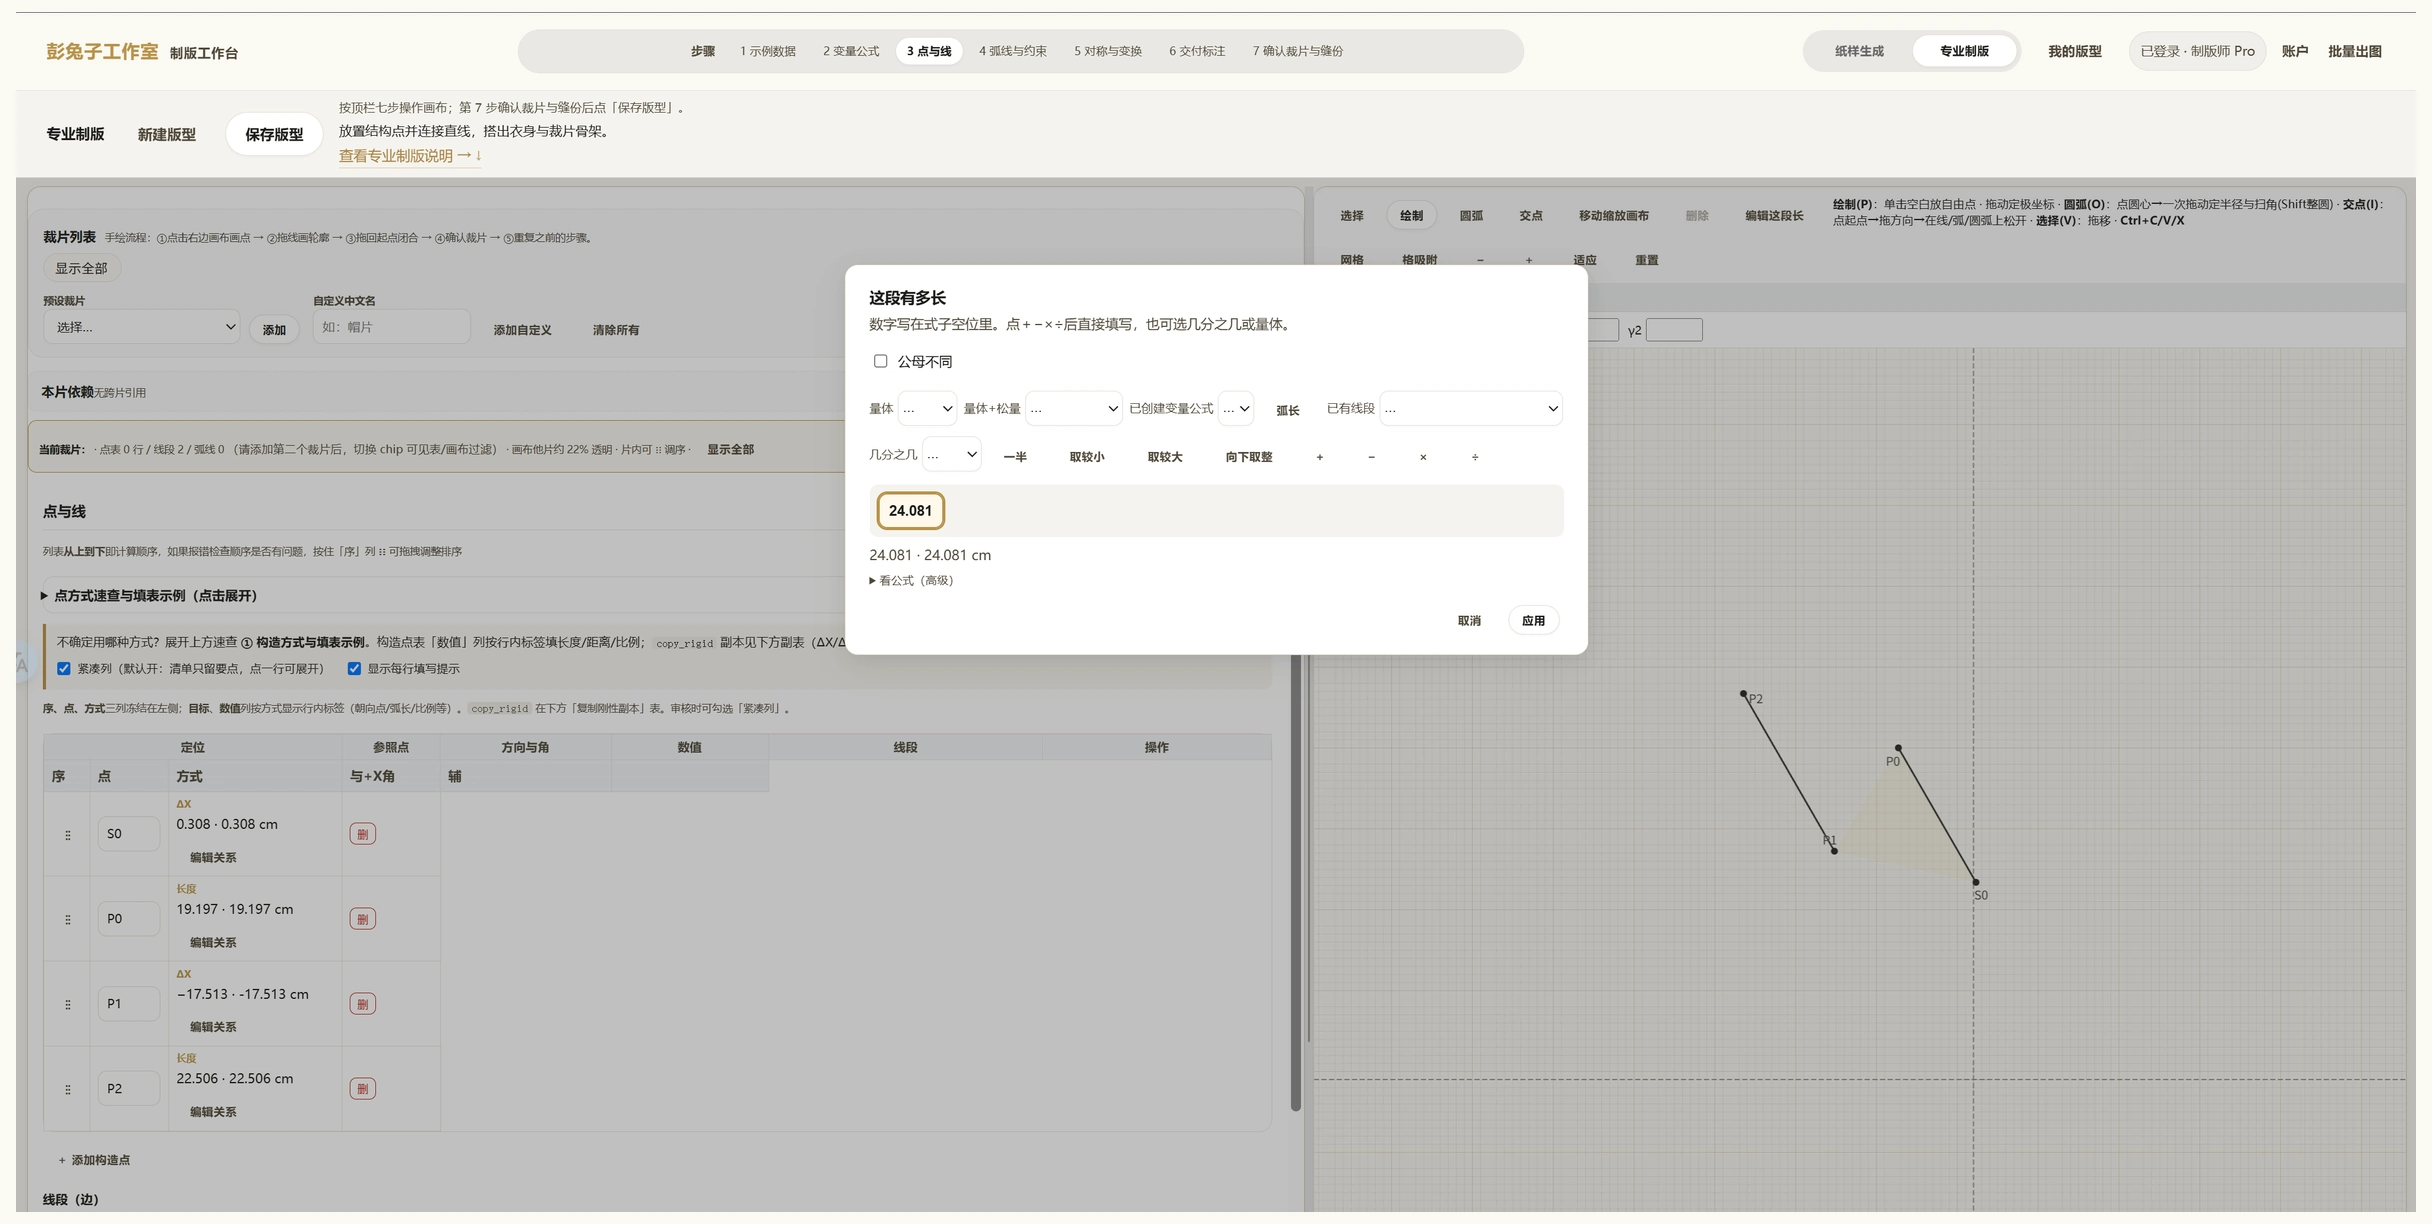The height and width of the screenshot is (1224, 2432).
Task: Delete row P2 with red 删 icon
Action: point(362,1089)
